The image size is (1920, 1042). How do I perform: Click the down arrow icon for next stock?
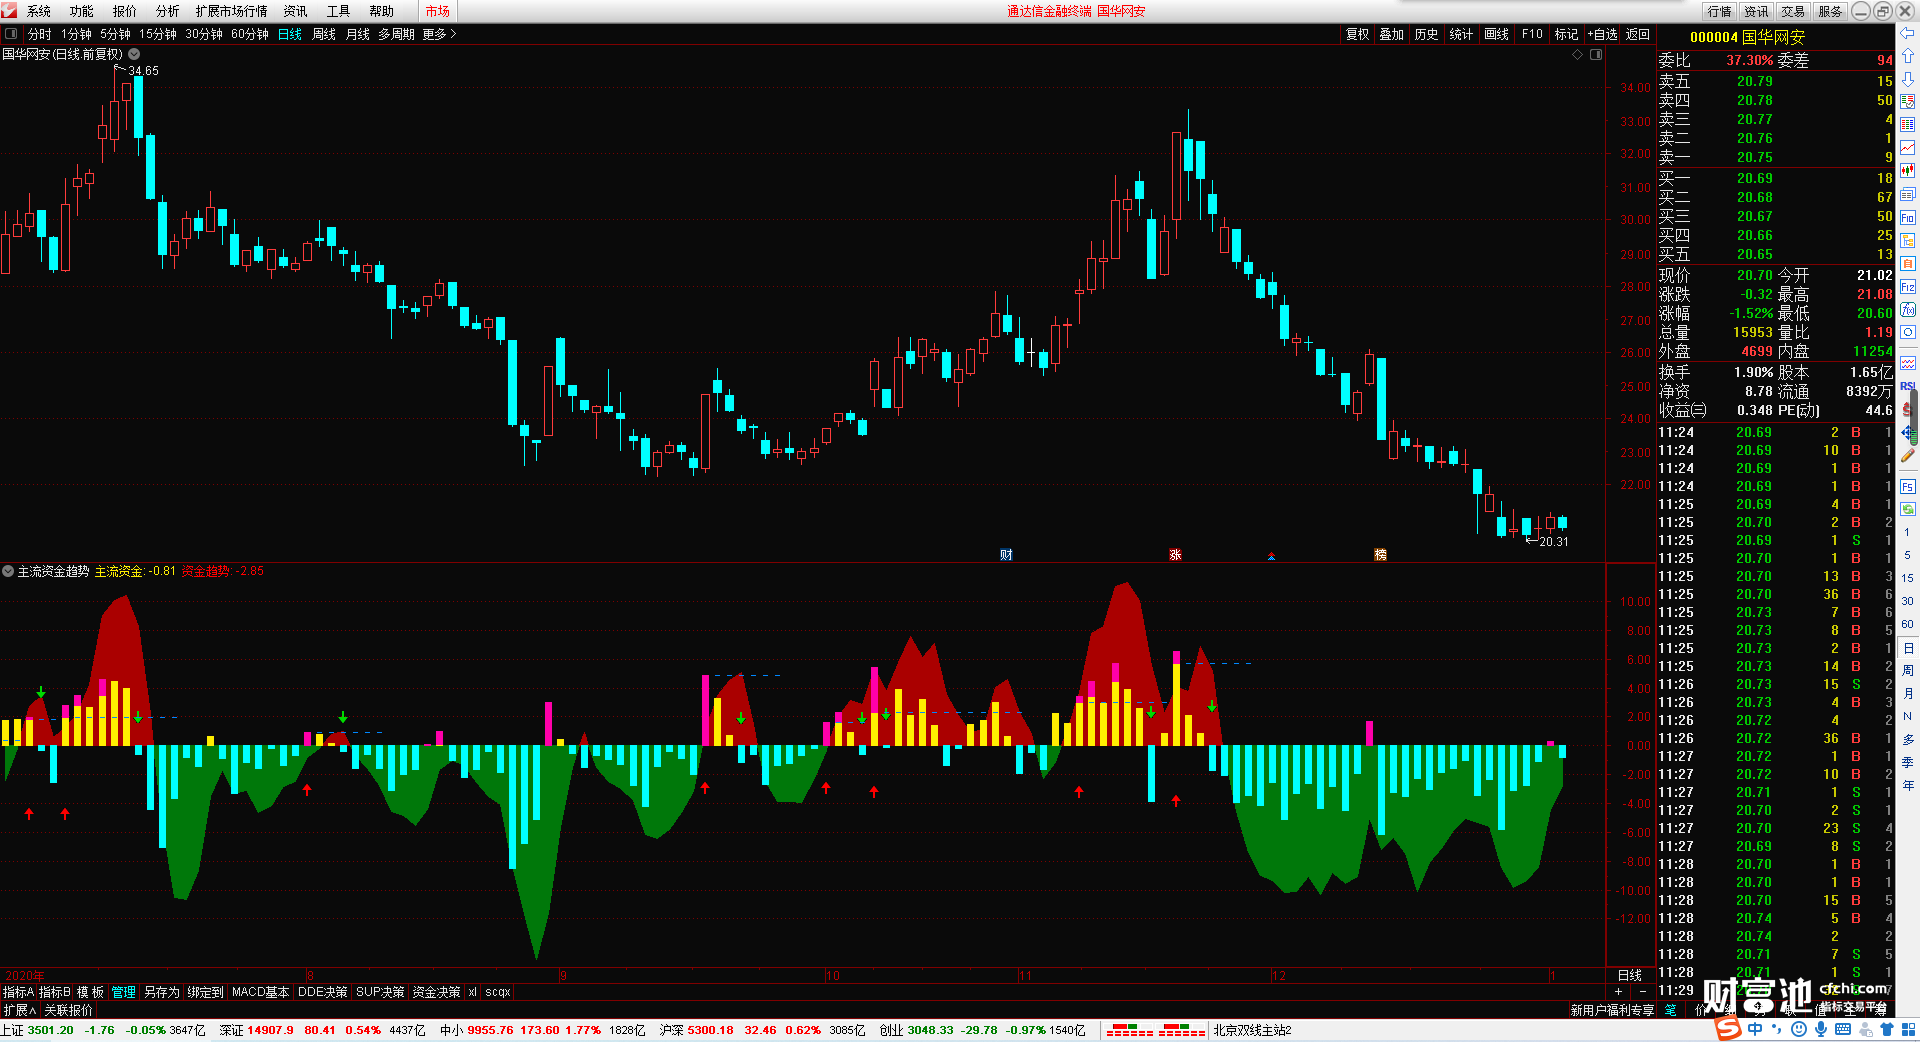tap(1908, 79)
